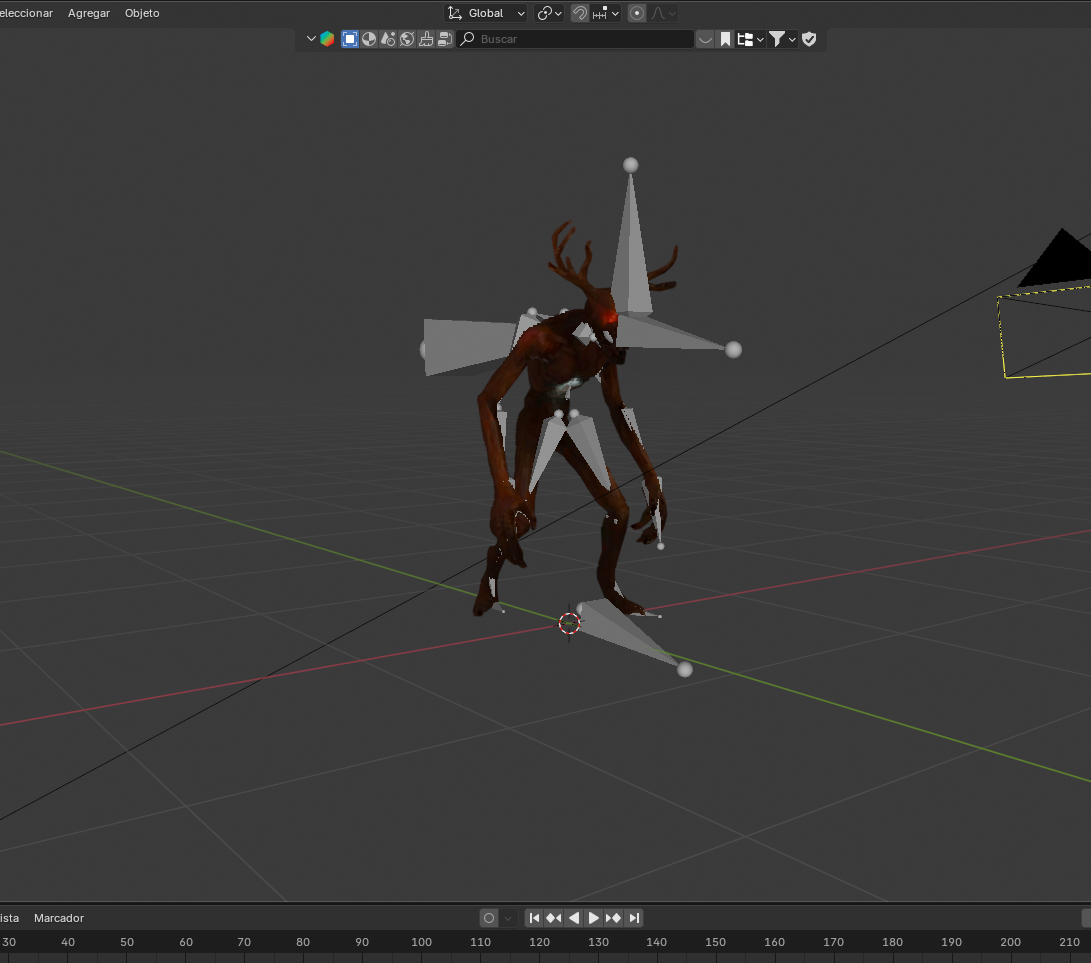The image size is (1091, 963).
Task: Open the auto keying options dropdown
Action: 508,918
